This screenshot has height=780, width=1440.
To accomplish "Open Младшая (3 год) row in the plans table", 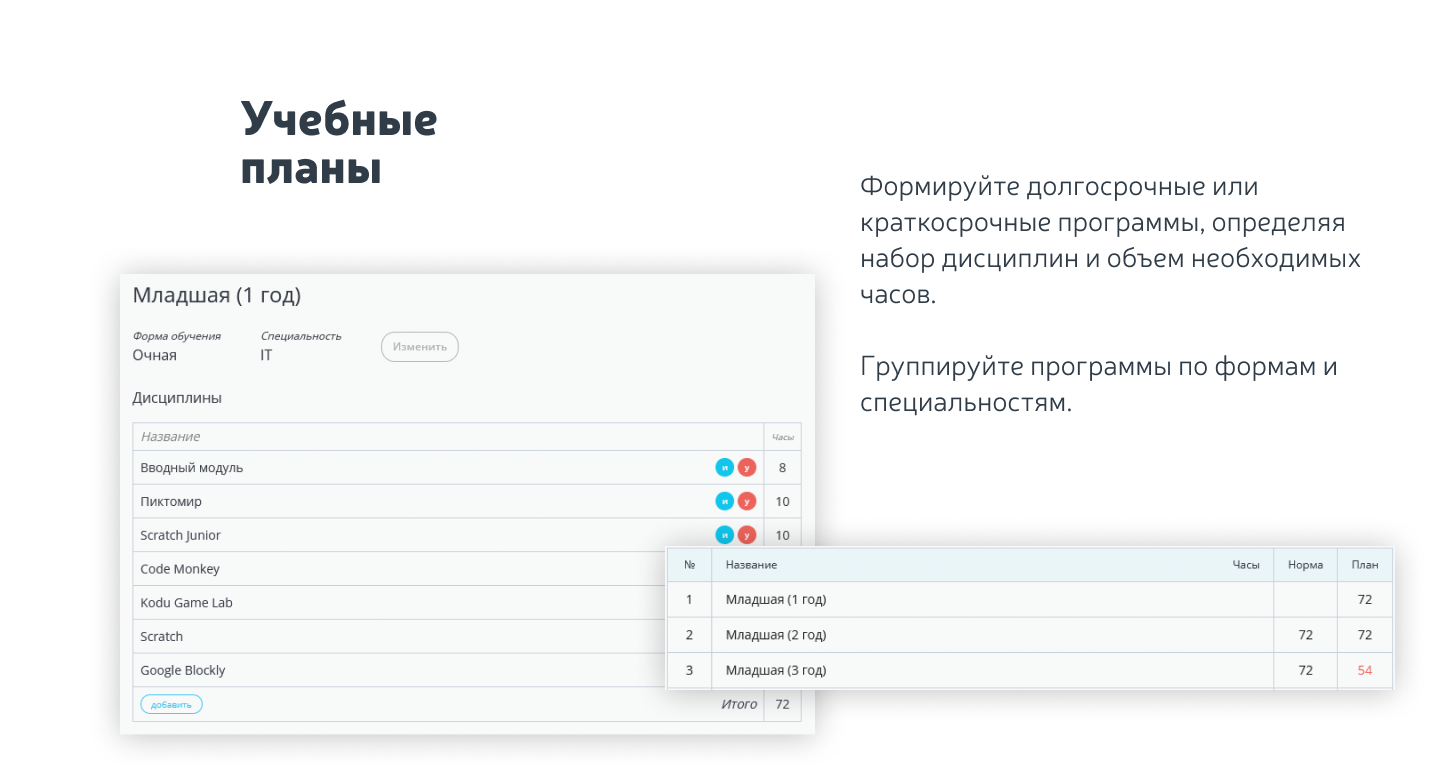I will [1030, 670].
